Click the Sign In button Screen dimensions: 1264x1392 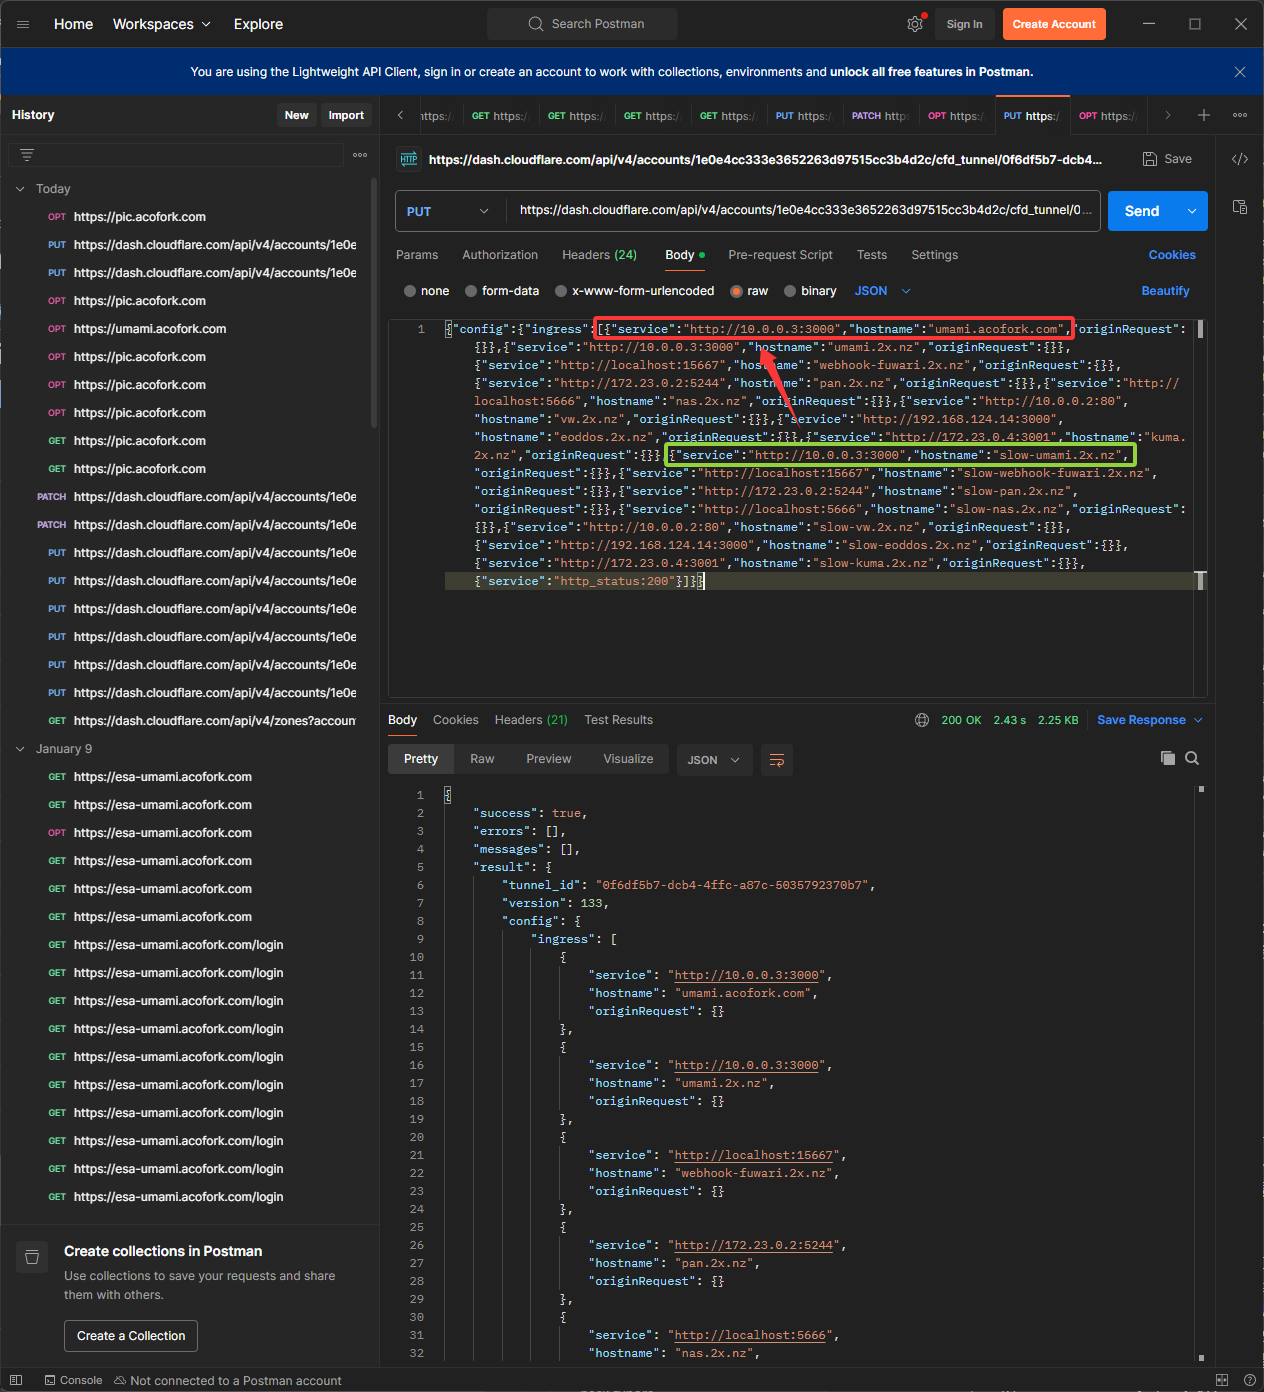pyautogui.click(x=964, y=24)
